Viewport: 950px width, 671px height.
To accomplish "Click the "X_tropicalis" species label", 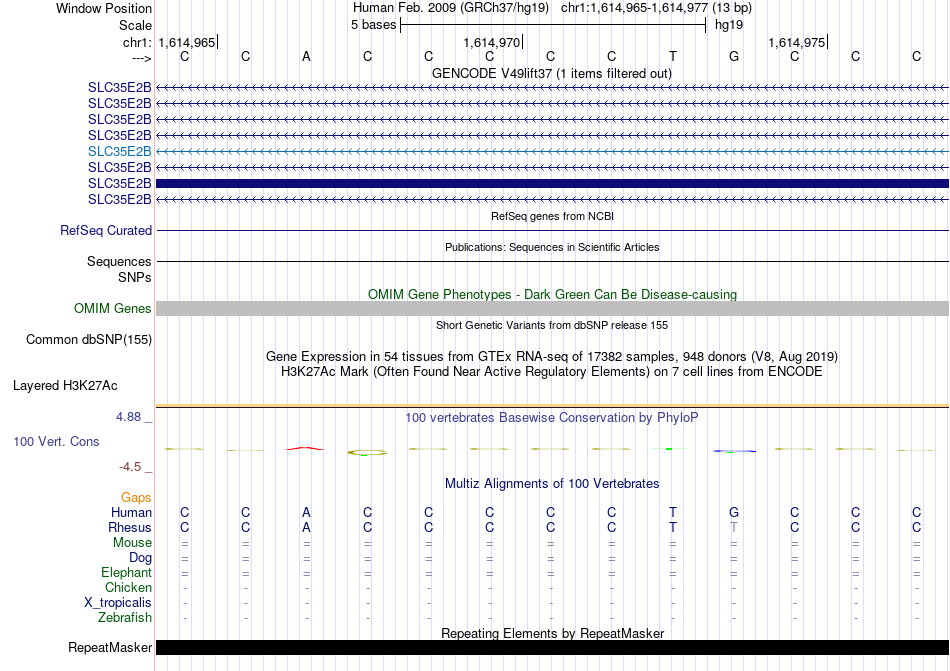I will click(x=118, y=603).
